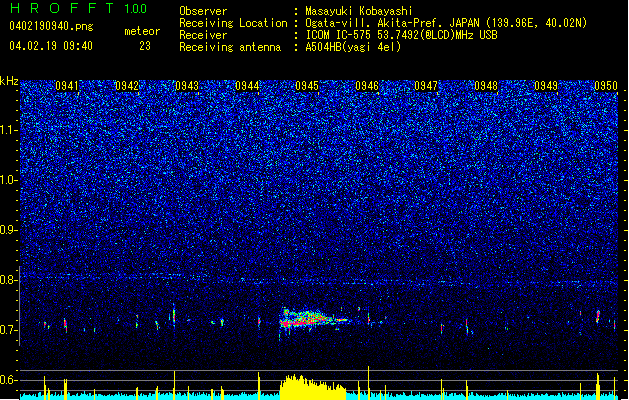Click the 0.7 kHz axis label
This screenshot has width=629, height=400.
point(8,330)
